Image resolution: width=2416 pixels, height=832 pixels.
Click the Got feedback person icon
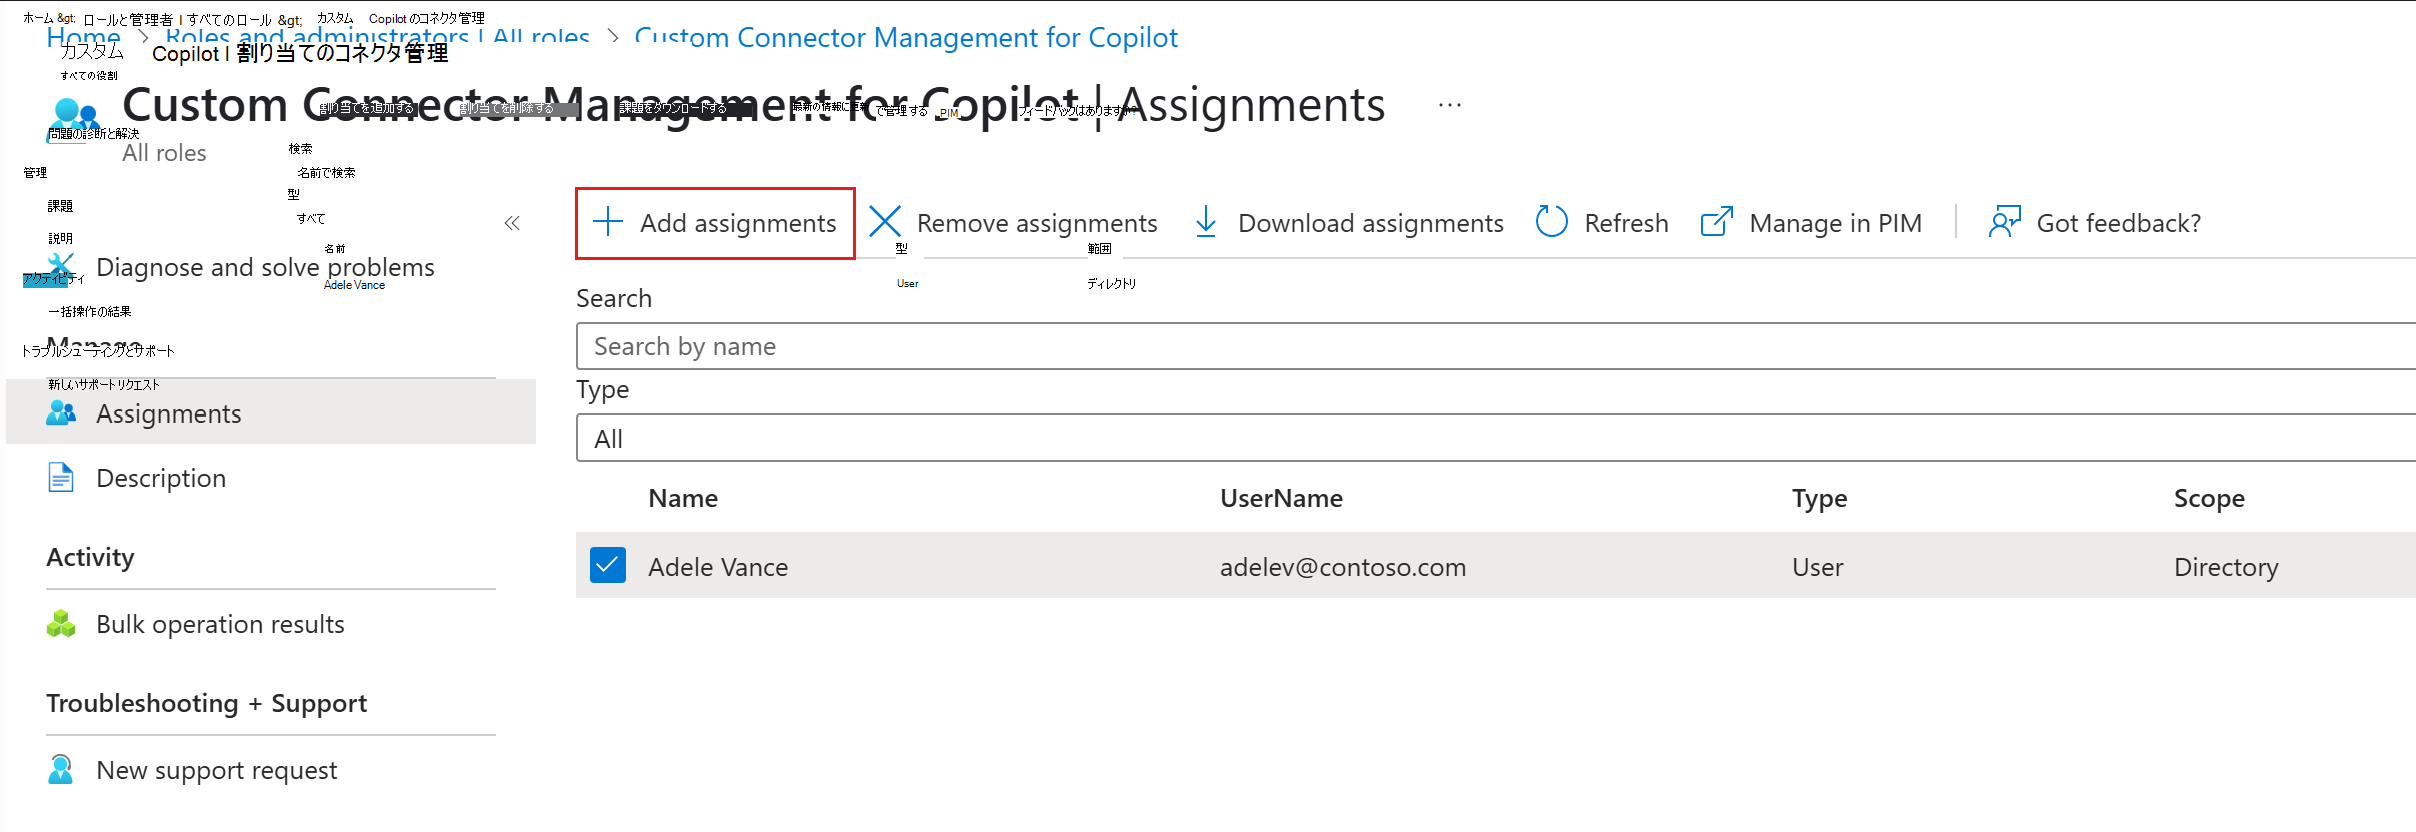(x=2005, y=222)
